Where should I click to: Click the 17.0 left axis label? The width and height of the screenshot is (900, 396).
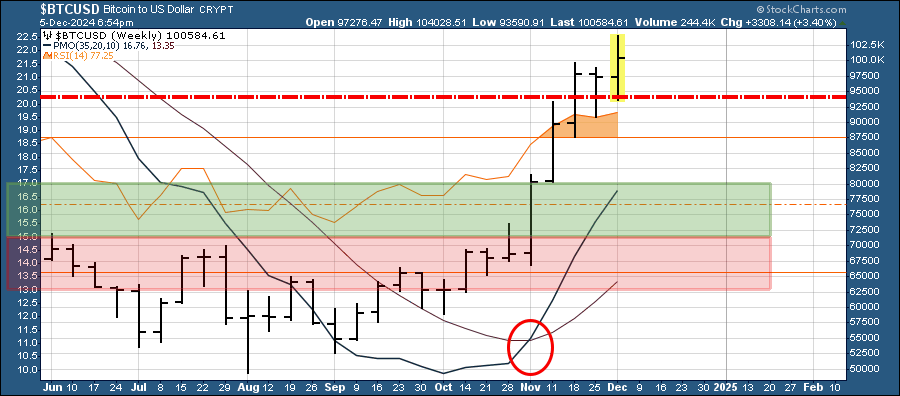pos(28,183)
